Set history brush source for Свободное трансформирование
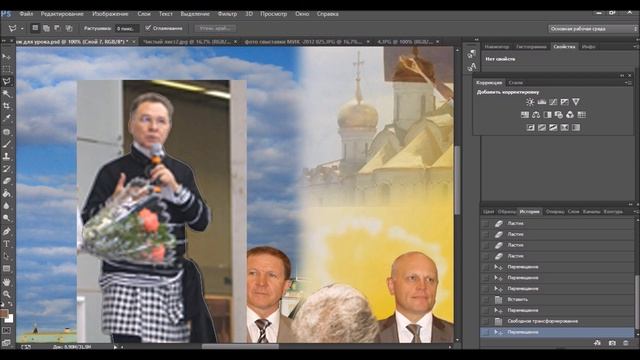The width and height of the screenshot is (640, 360). [x=485, y=321]
